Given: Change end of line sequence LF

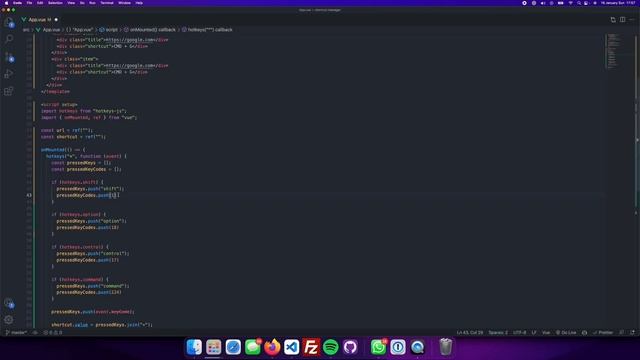Looking at the screenshot, I should coord(534,333).
